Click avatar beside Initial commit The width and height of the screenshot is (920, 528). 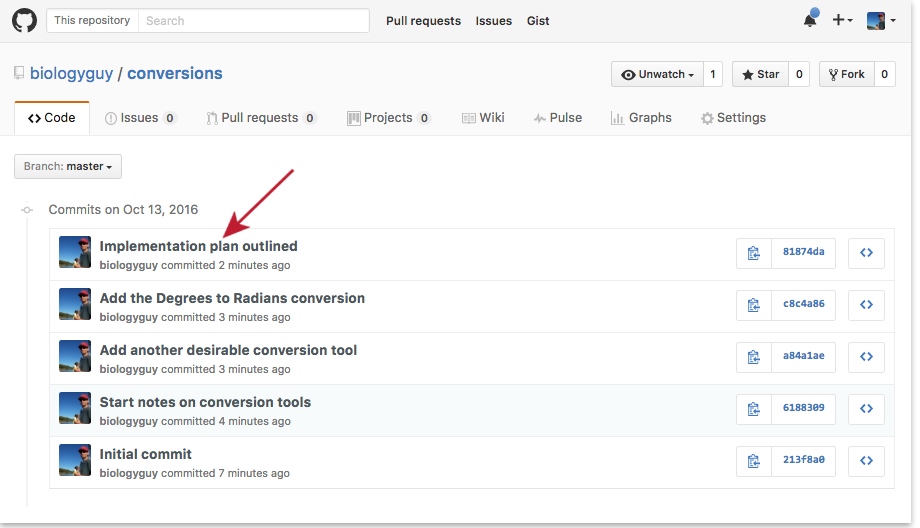pos(75,460)
